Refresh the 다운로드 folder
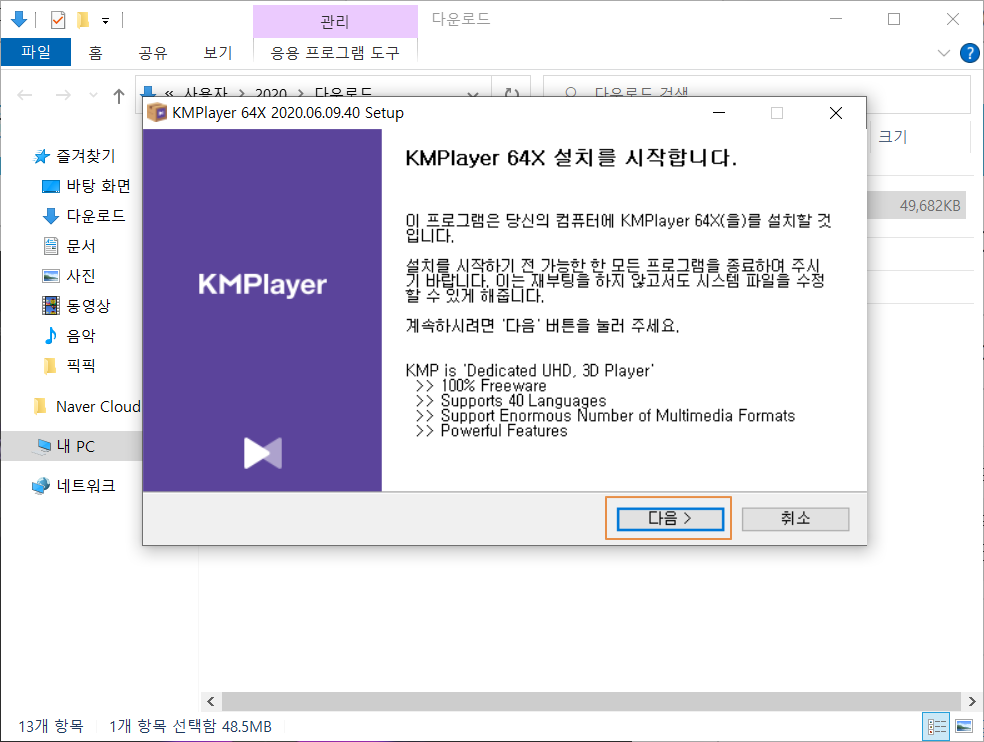The image size is (984, 742). [512, 93]
